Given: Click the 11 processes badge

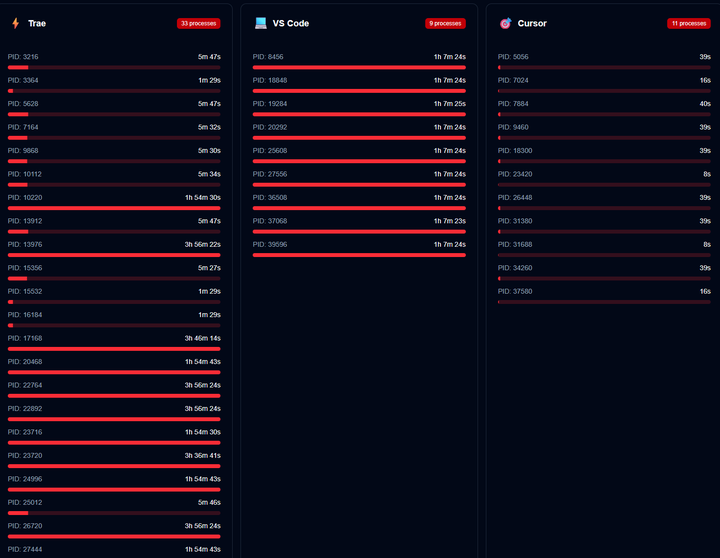Looking at the screenshot, I should pyautogui.click(x=689, y=23).
